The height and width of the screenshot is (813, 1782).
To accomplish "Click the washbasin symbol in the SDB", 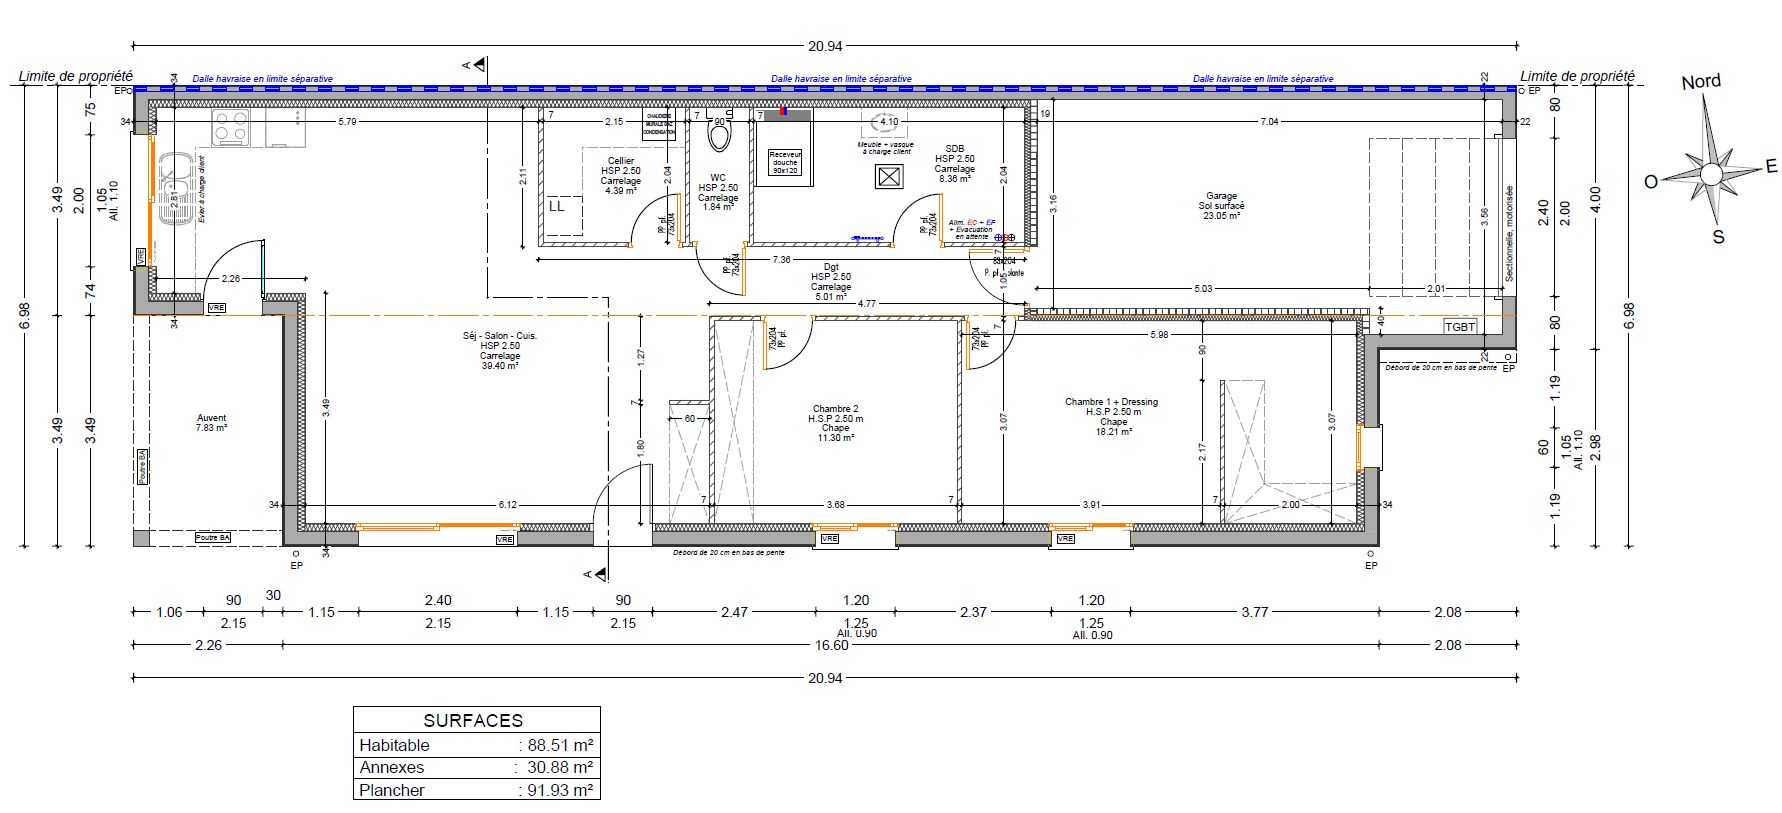I will [x=885, y=125].
